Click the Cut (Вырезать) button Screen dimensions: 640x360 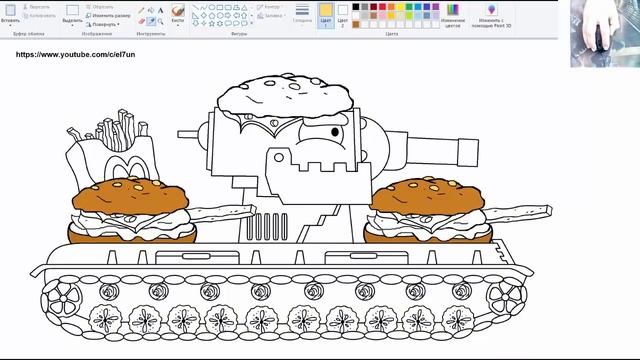[36, 7]
